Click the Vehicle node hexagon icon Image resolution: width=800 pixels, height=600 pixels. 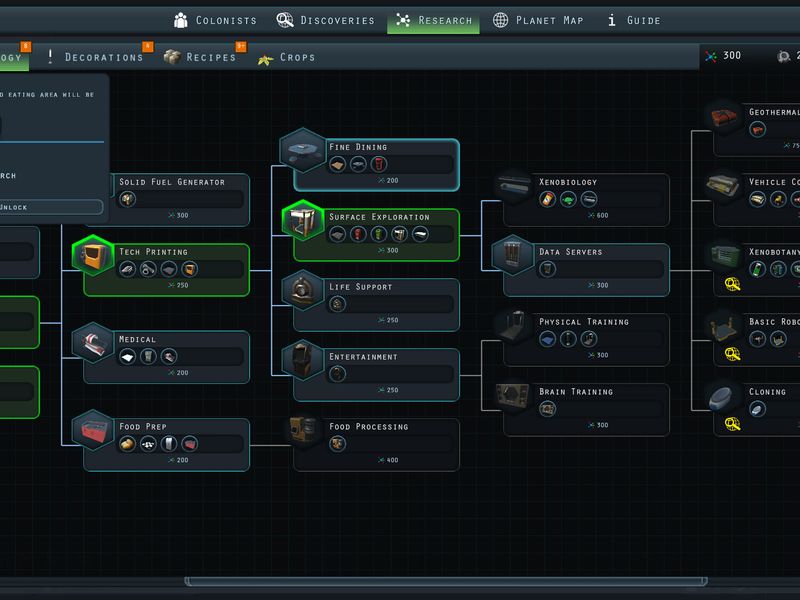[x=723, y=185]
